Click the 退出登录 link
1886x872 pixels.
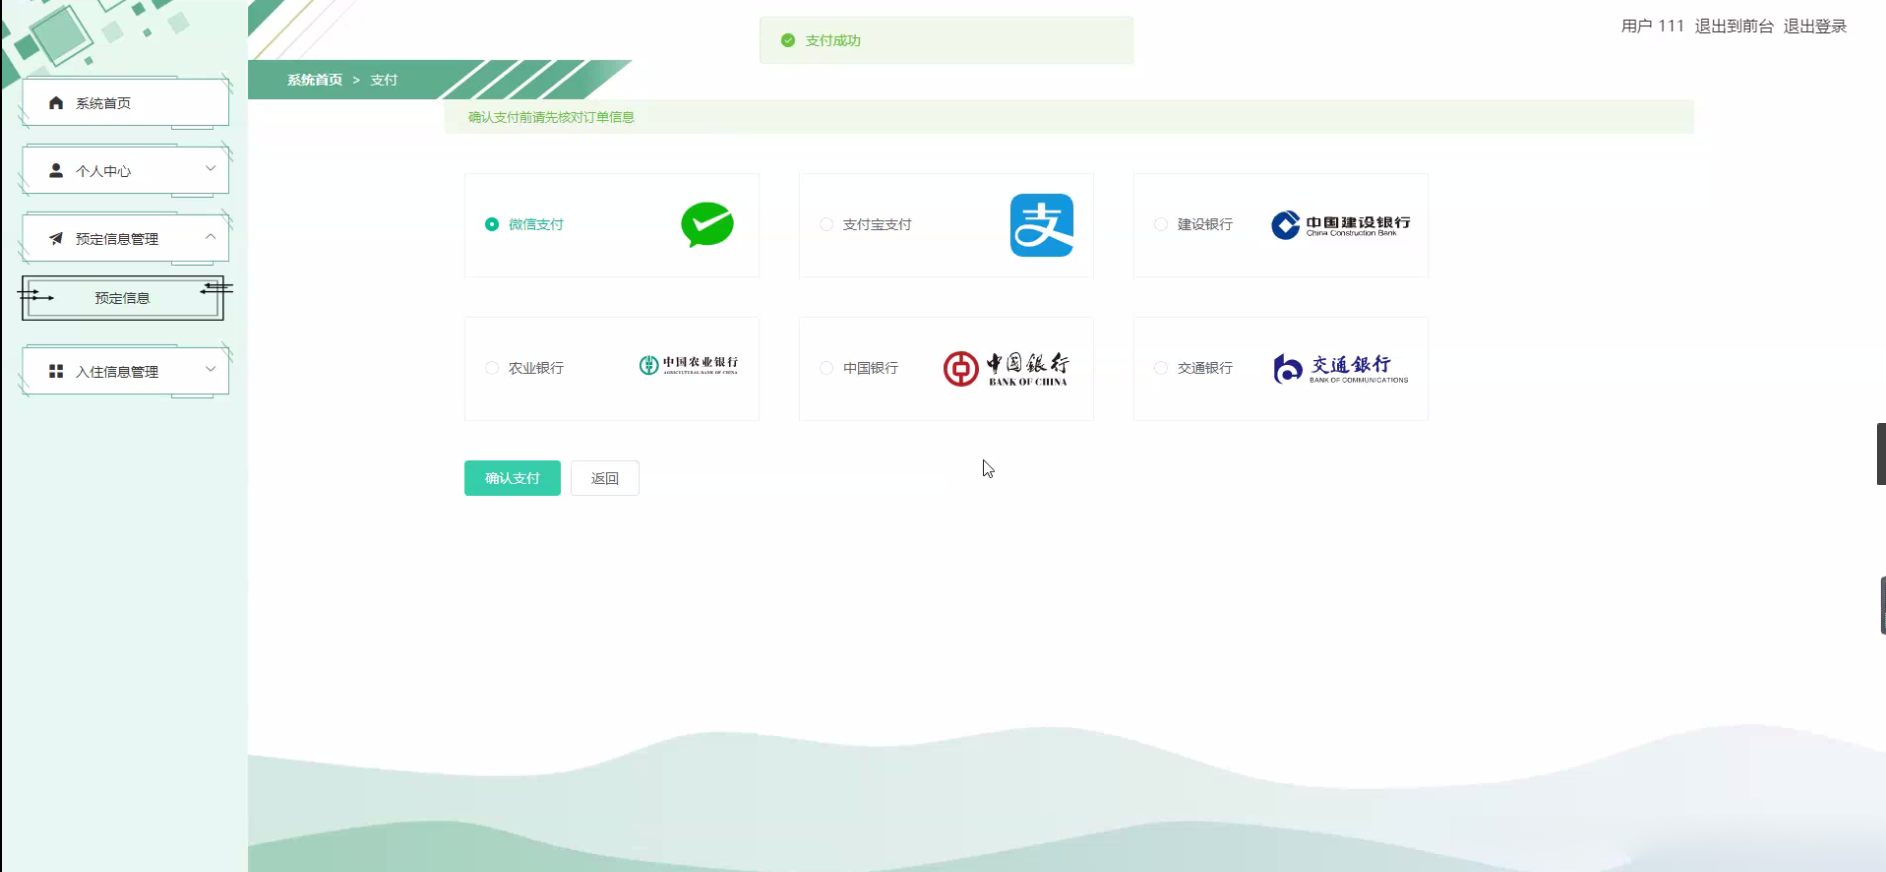(x=1815, y=26)
